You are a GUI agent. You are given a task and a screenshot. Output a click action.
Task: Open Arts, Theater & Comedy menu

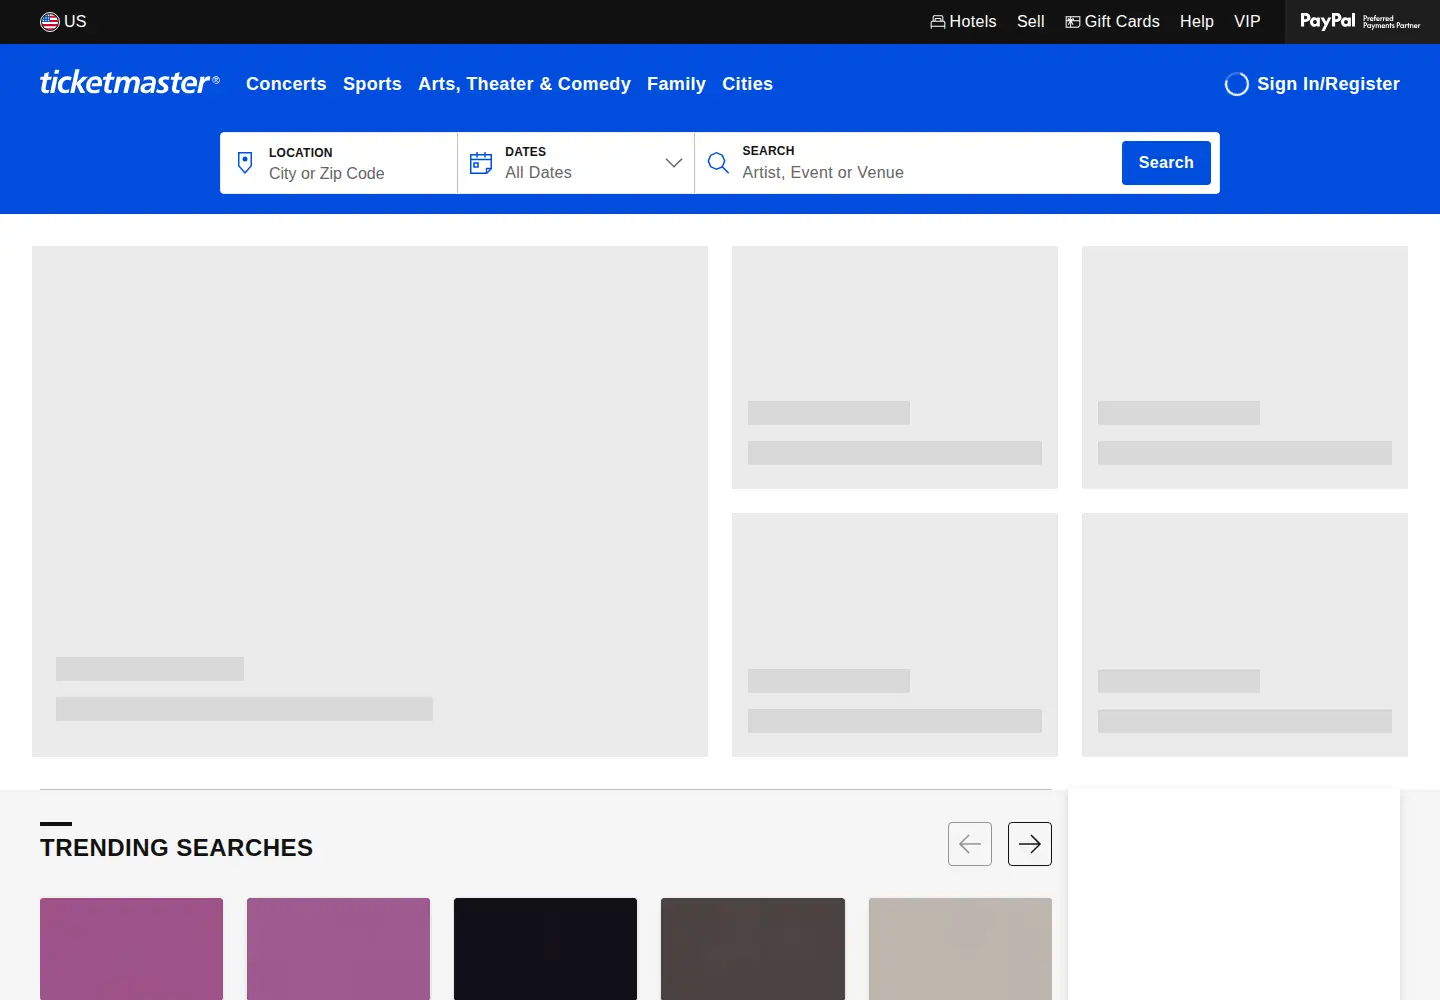524,84
